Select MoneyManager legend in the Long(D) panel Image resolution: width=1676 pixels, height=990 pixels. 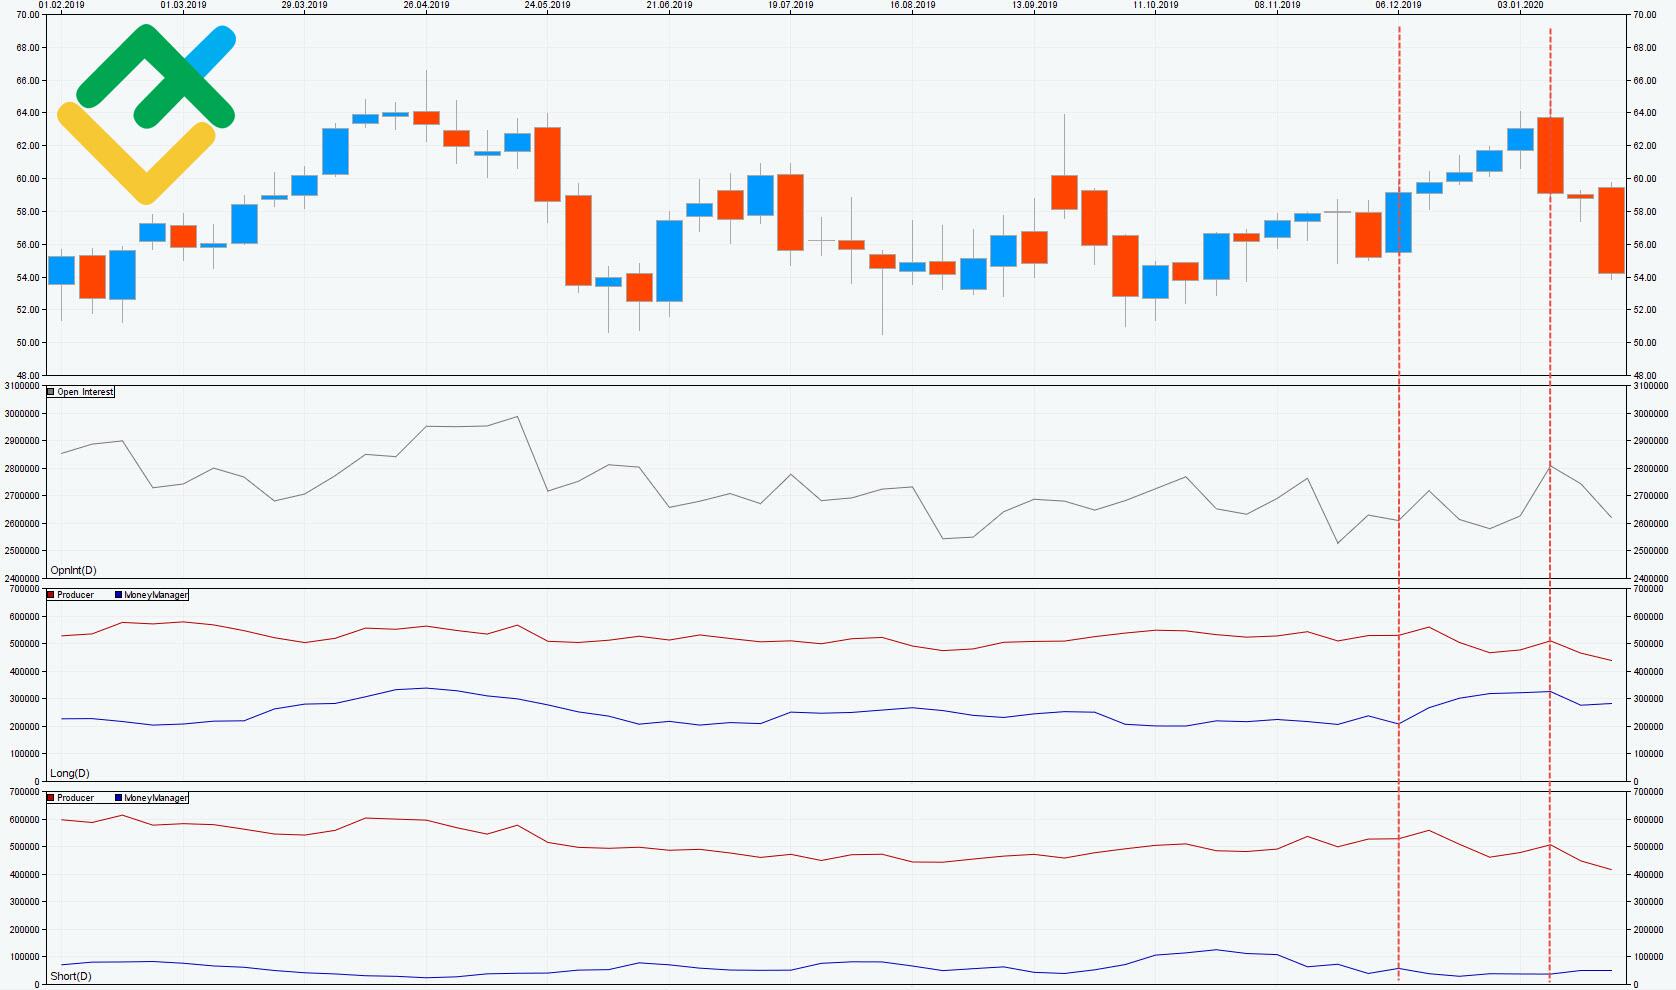[x=156, y=595]
